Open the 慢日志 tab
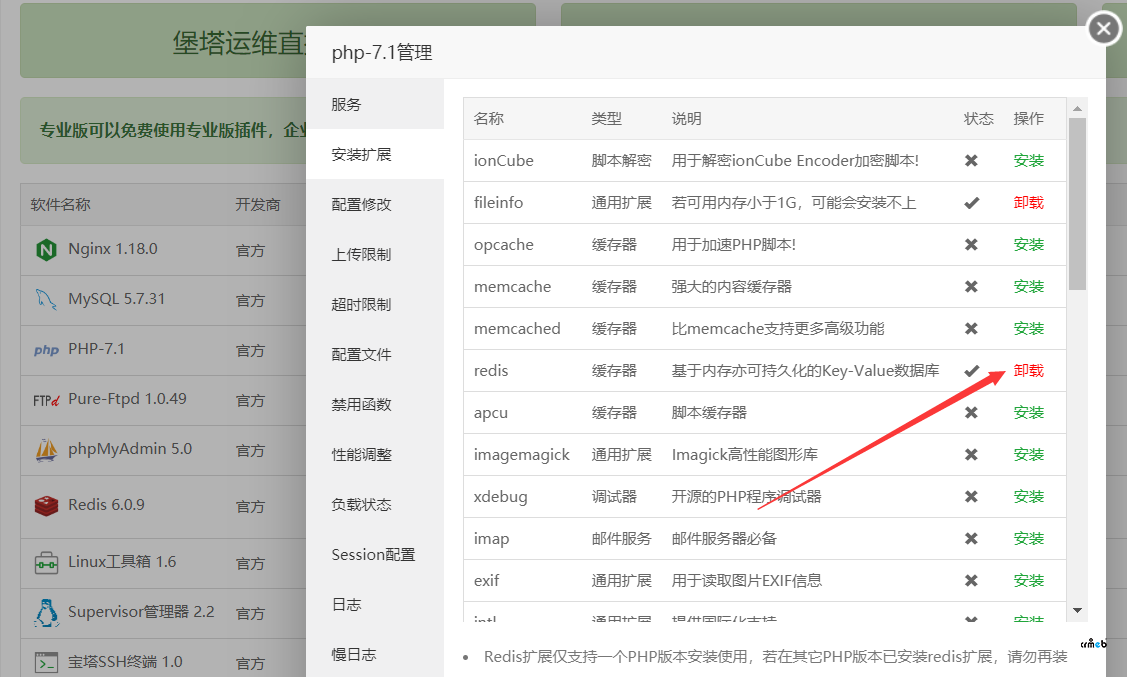The image size is (1127, 677). [x=374, y=654]
